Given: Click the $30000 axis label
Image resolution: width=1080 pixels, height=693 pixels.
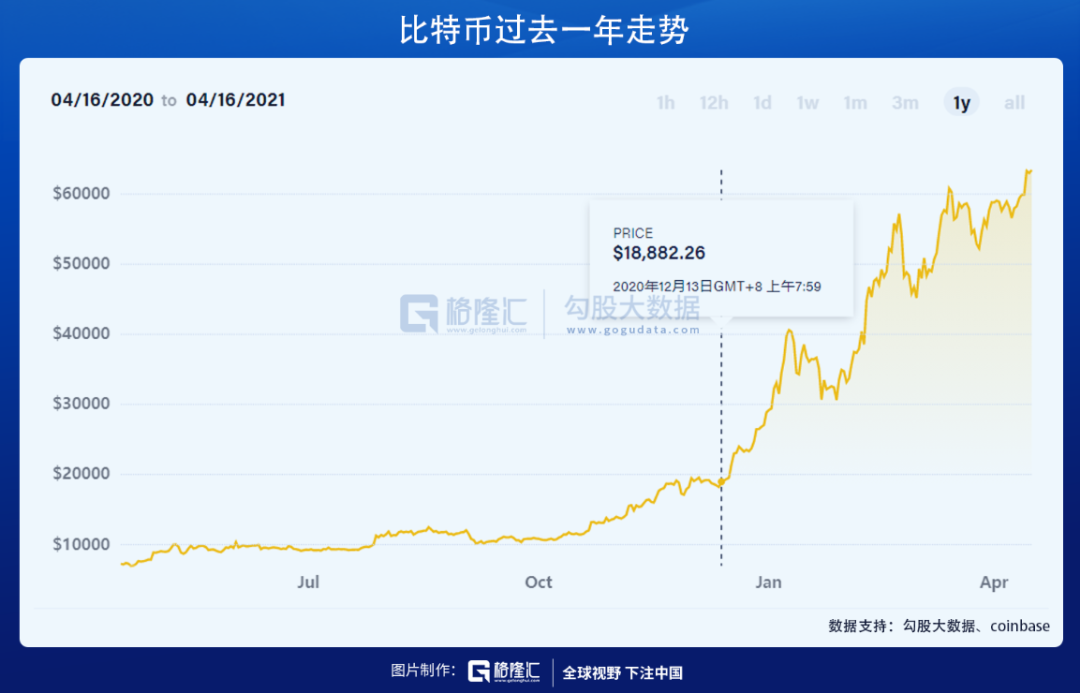Looking at the screenshot, I should pos(81,404).
